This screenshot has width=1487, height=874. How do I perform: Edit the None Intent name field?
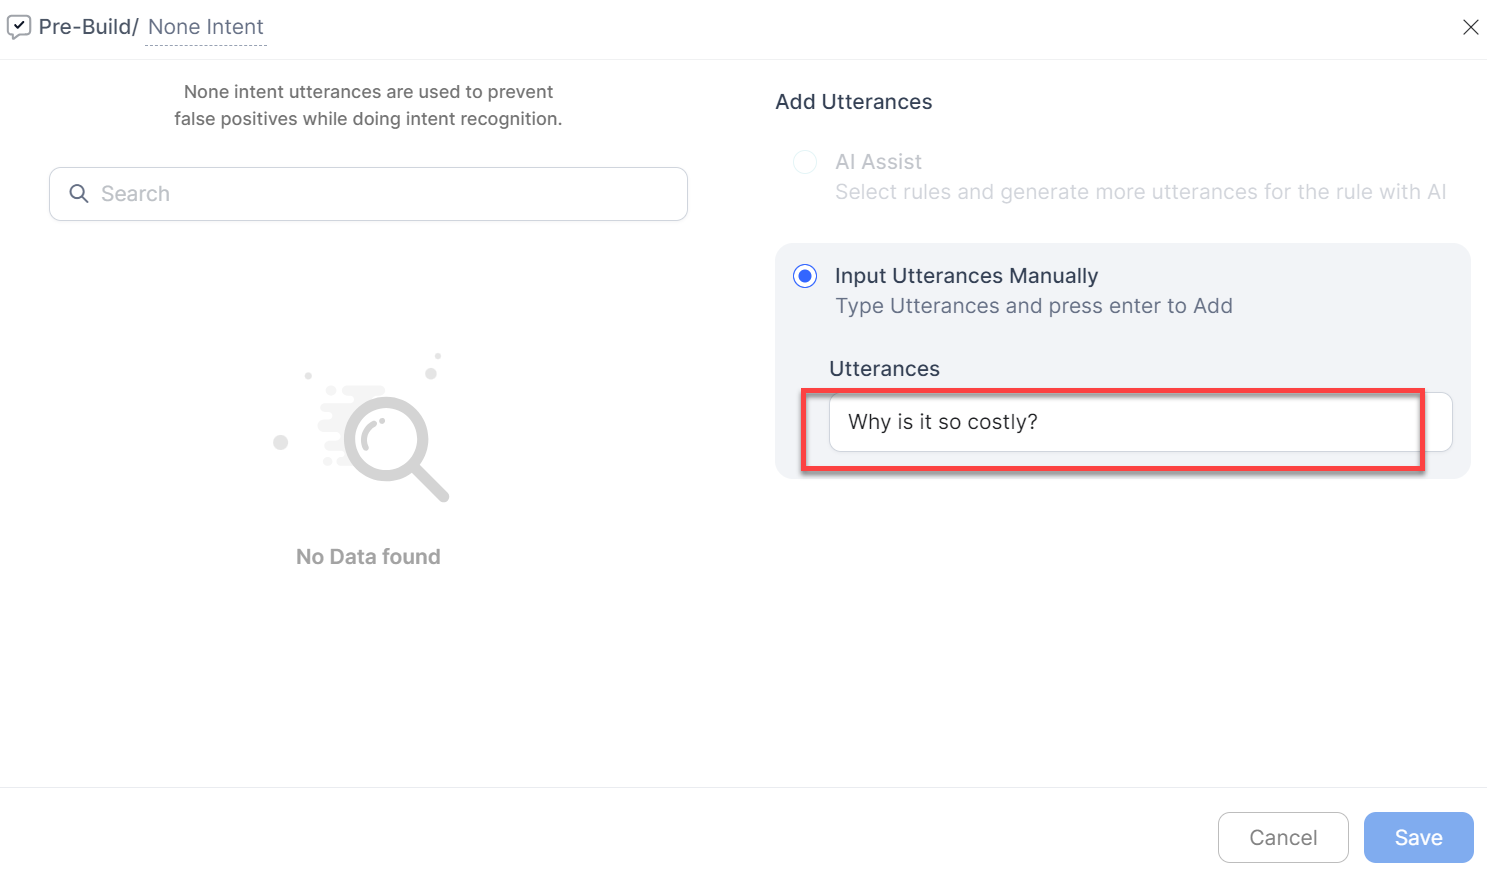206,27
